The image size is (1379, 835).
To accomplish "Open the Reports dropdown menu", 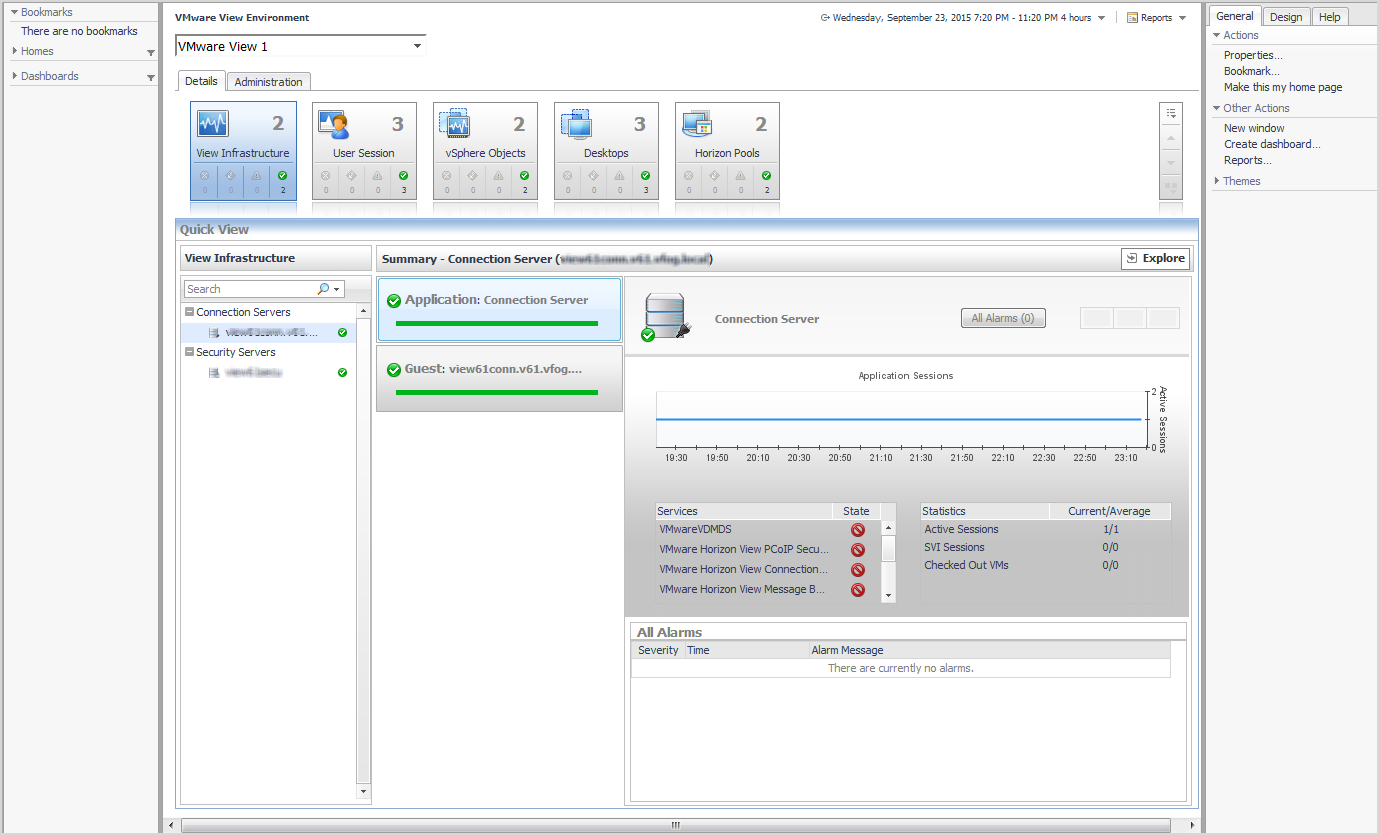I will 1157,18.
